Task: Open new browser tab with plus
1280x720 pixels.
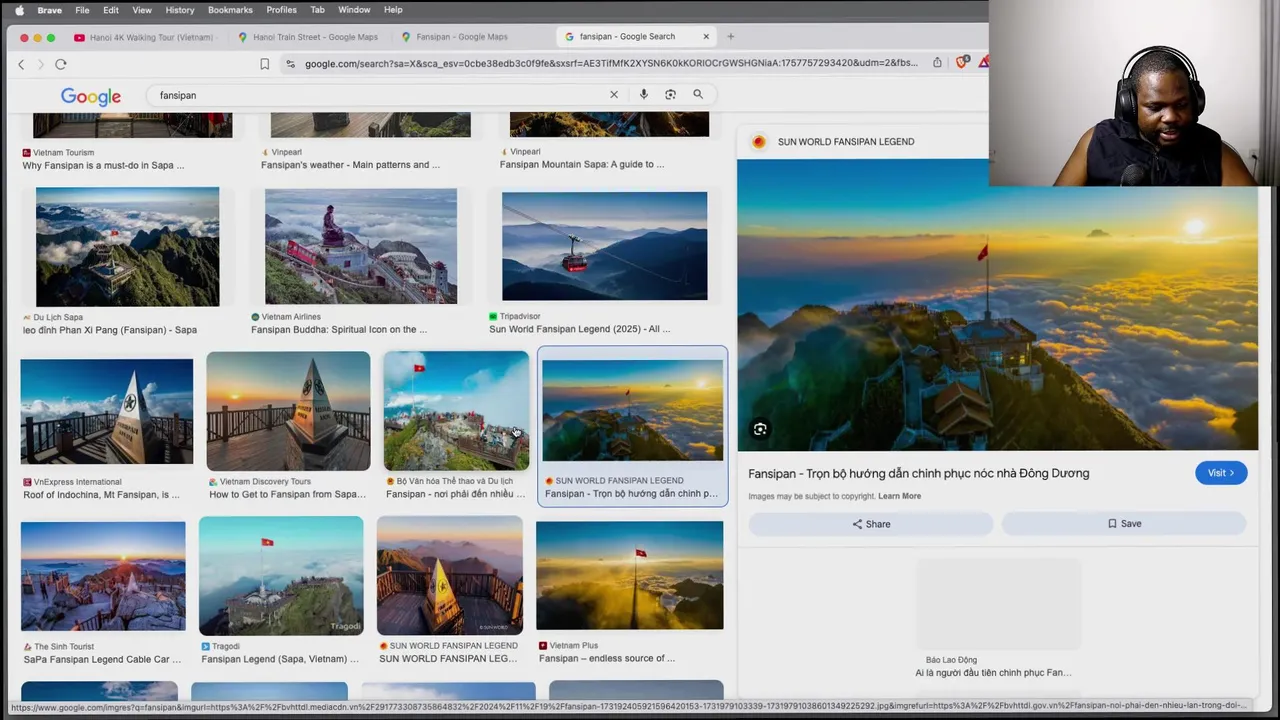Action: point(730,37)
